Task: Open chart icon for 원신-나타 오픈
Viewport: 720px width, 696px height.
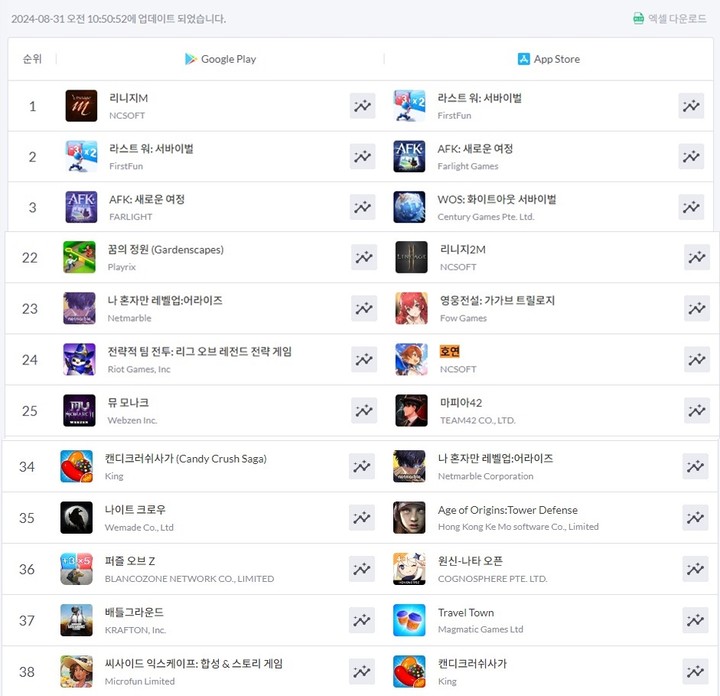Action: (695, 569)
